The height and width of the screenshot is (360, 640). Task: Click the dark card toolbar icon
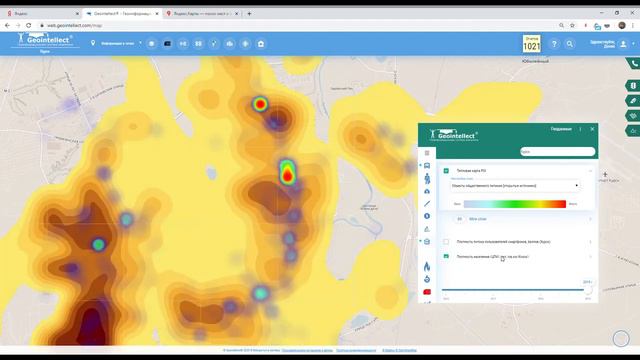click(x=167, y=44)
